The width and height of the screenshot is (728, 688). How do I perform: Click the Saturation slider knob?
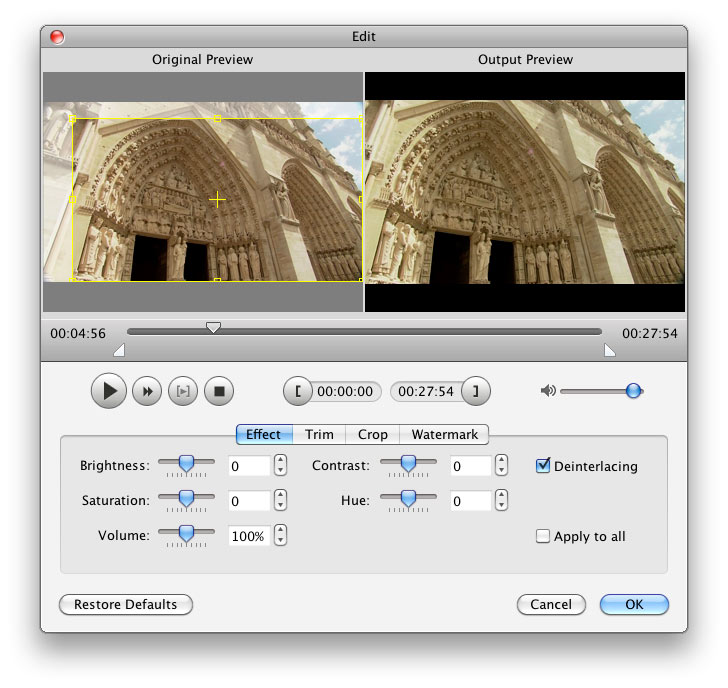click(x=186, y=499)
